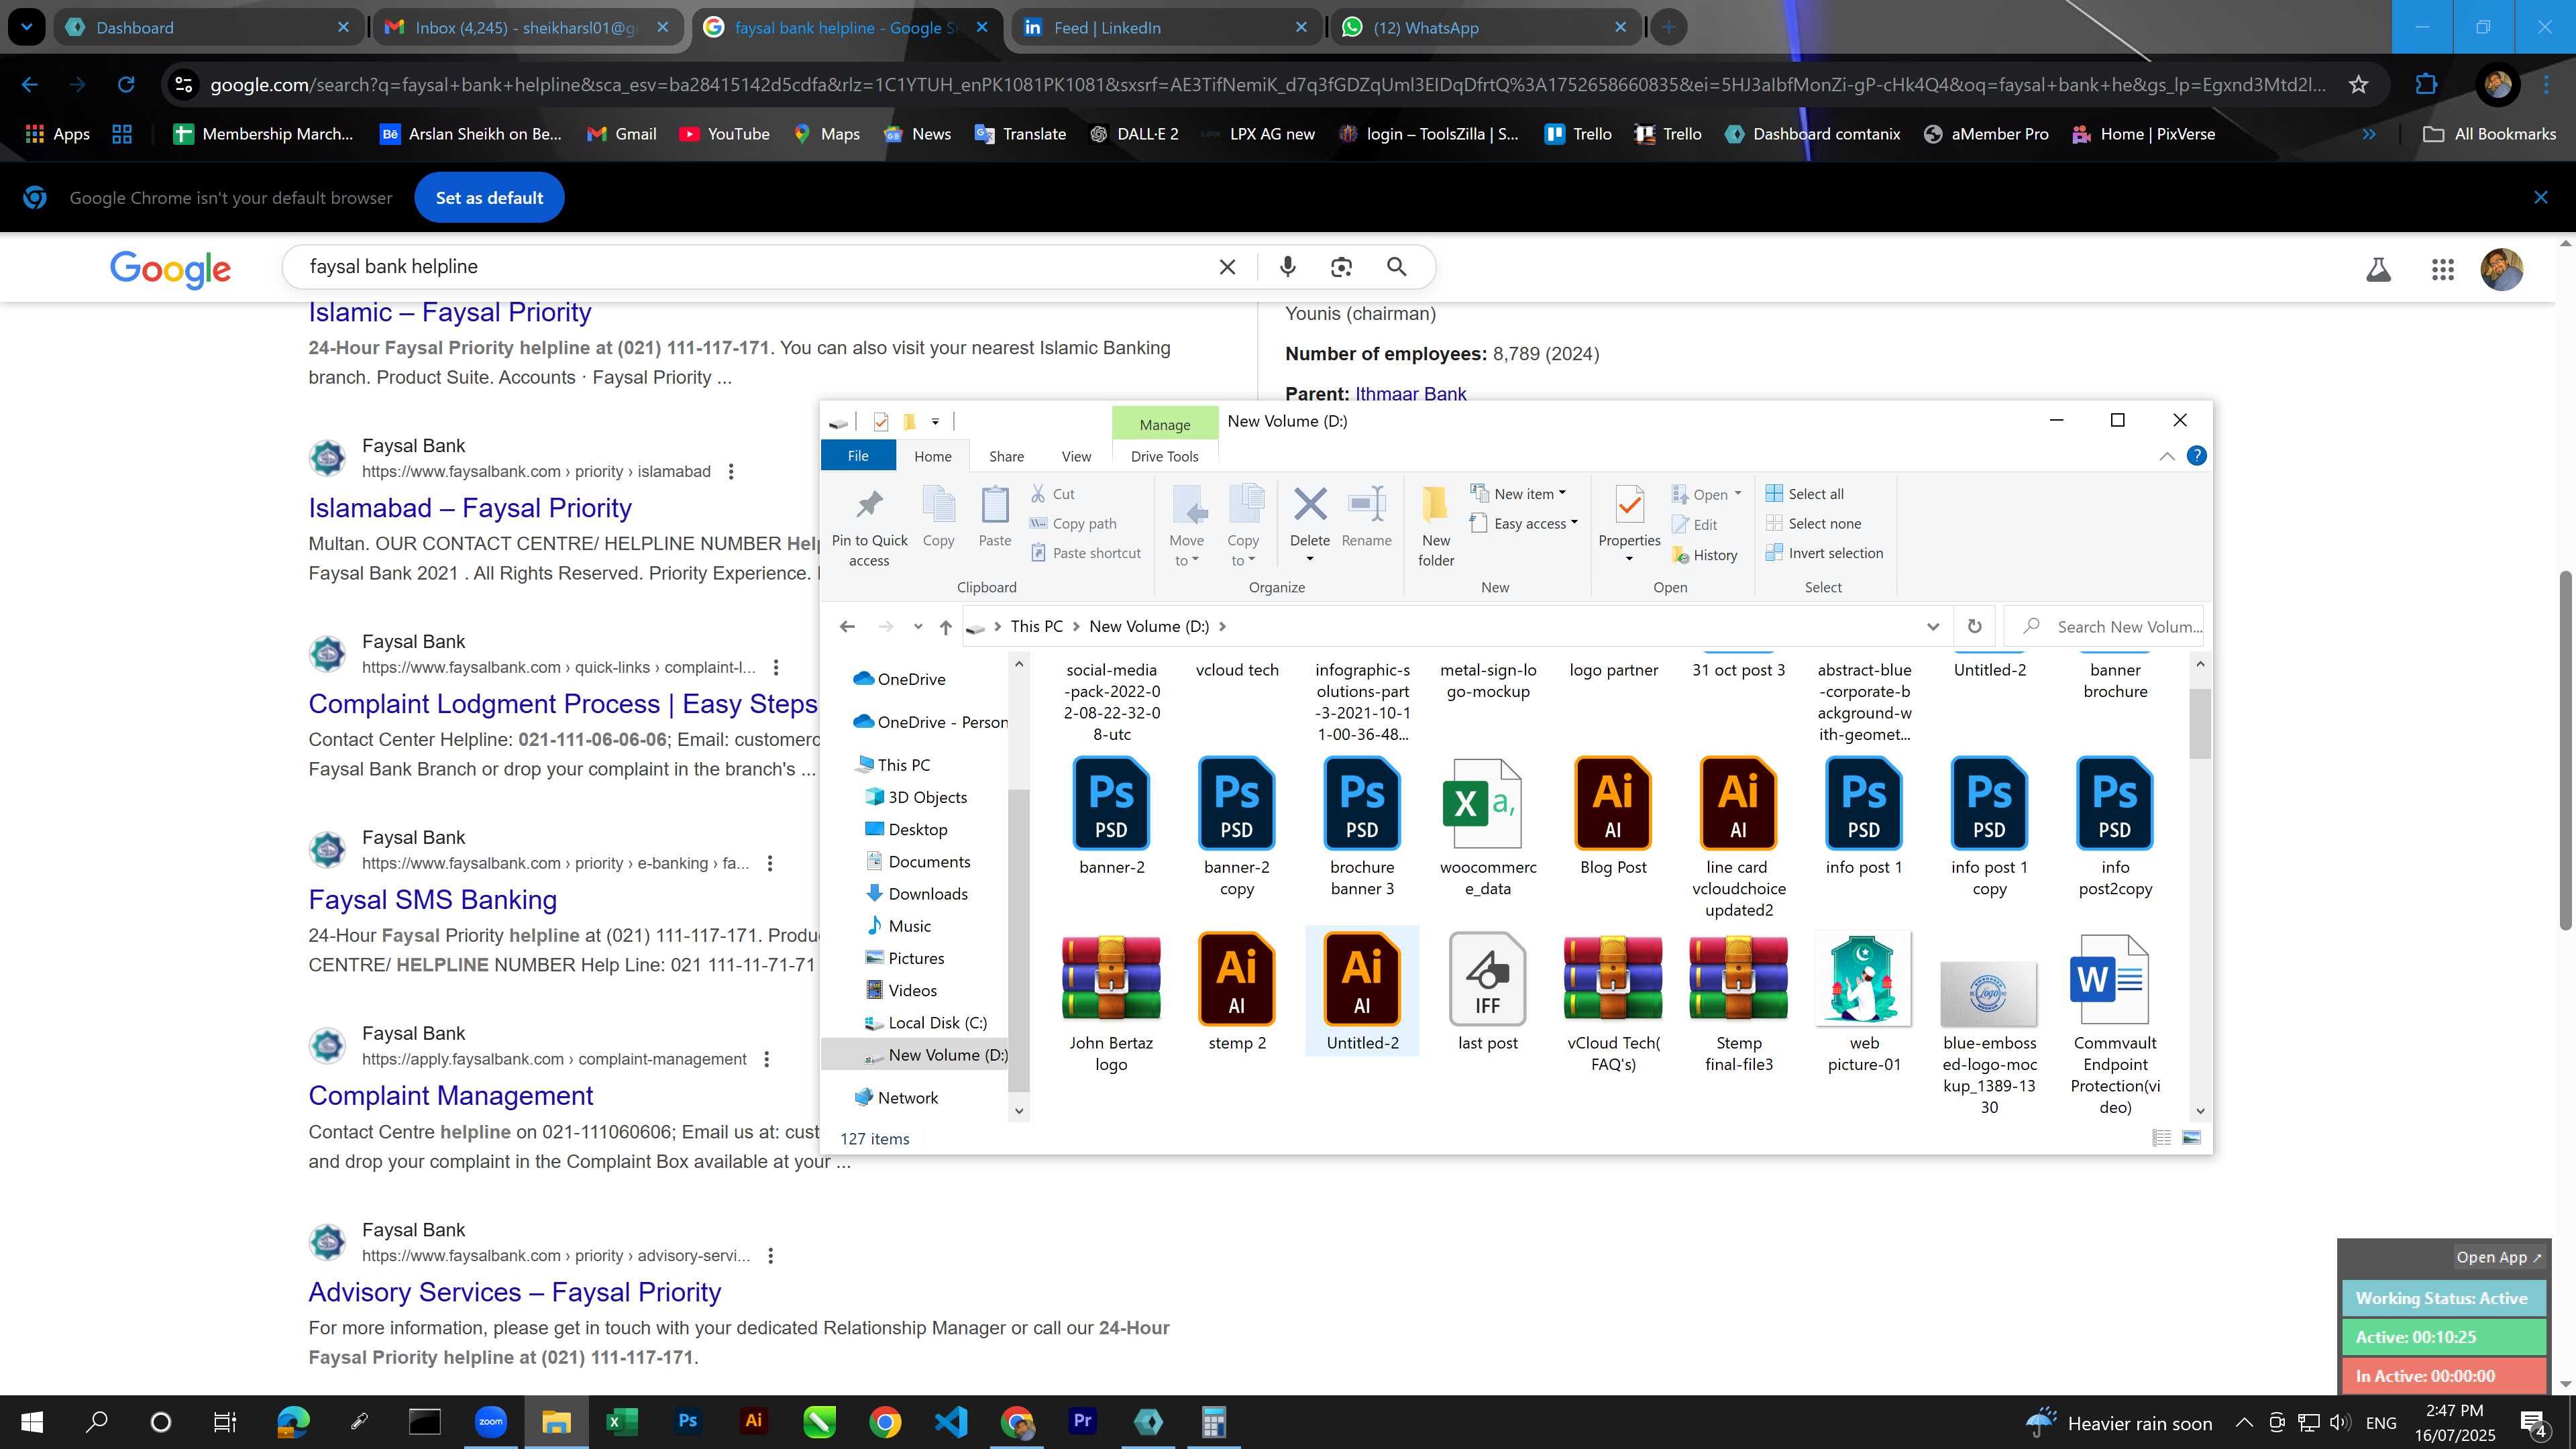Click Invert selection in ribbon

tap(1824, 553)
